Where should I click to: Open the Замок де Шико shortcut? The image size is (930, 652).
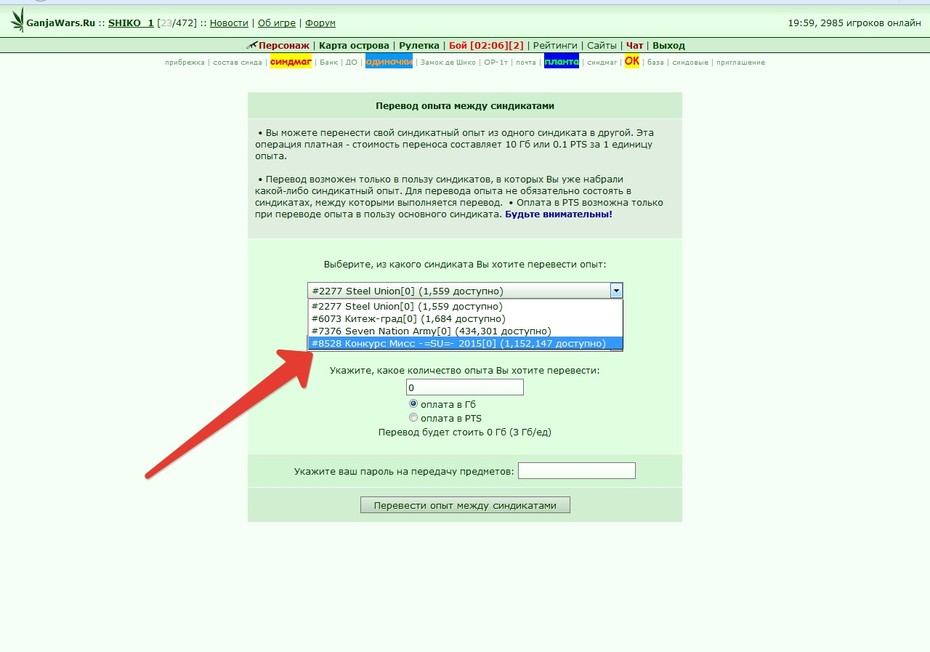[x=448, y=62]
